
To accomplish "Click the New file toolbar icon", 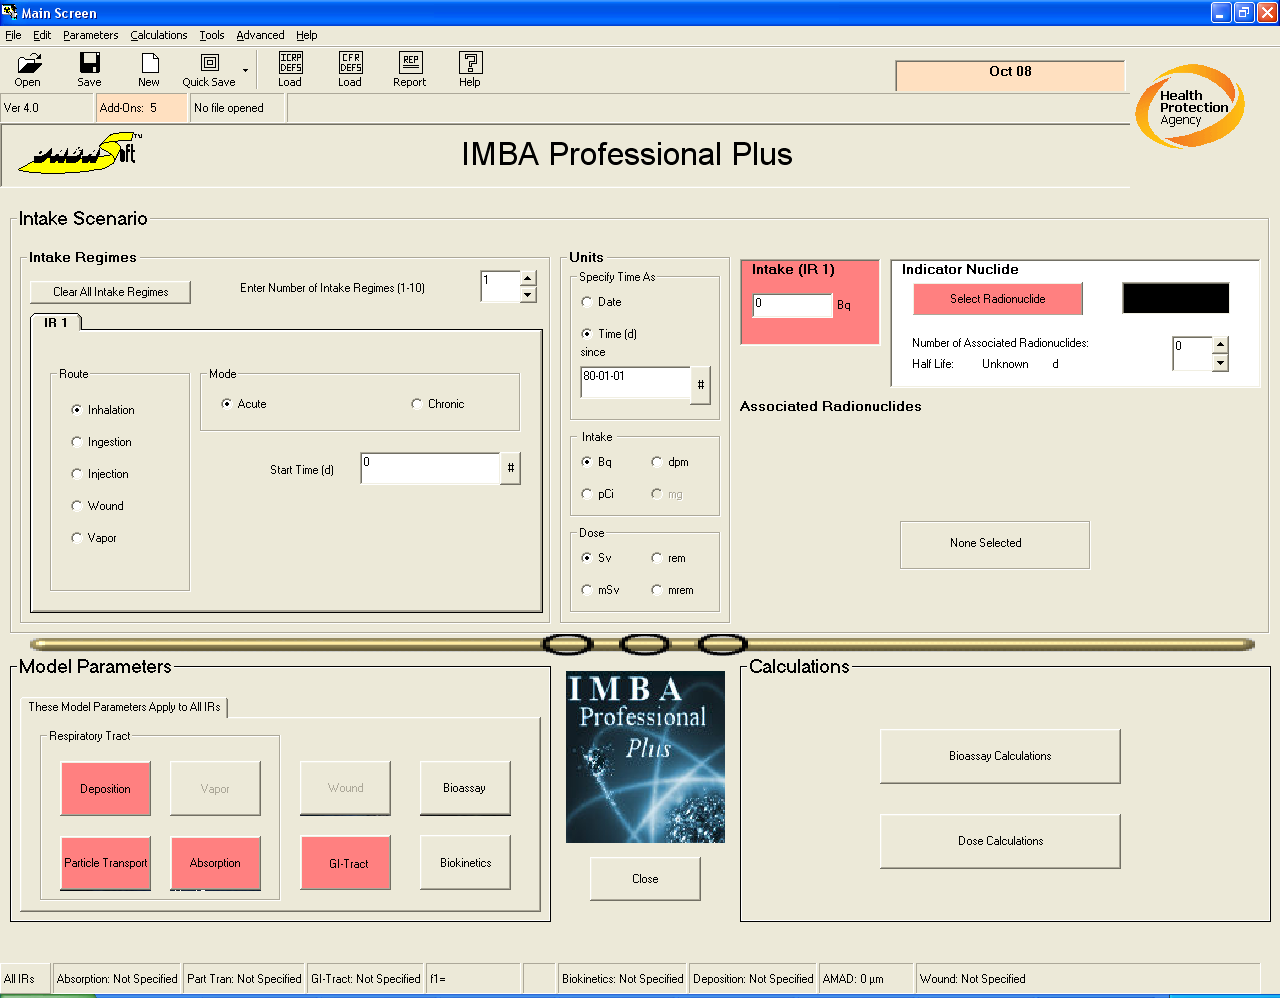I will [149, 70].
